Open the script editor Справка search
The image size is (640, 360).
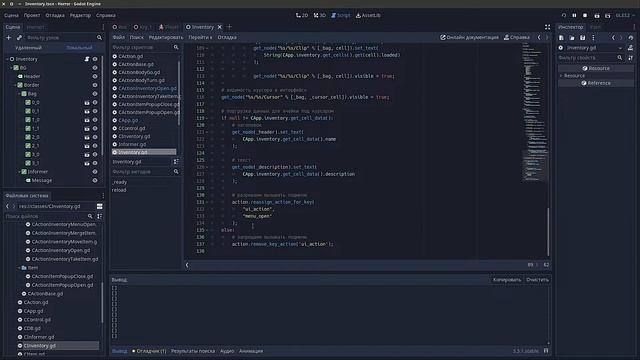click(517, 37)
